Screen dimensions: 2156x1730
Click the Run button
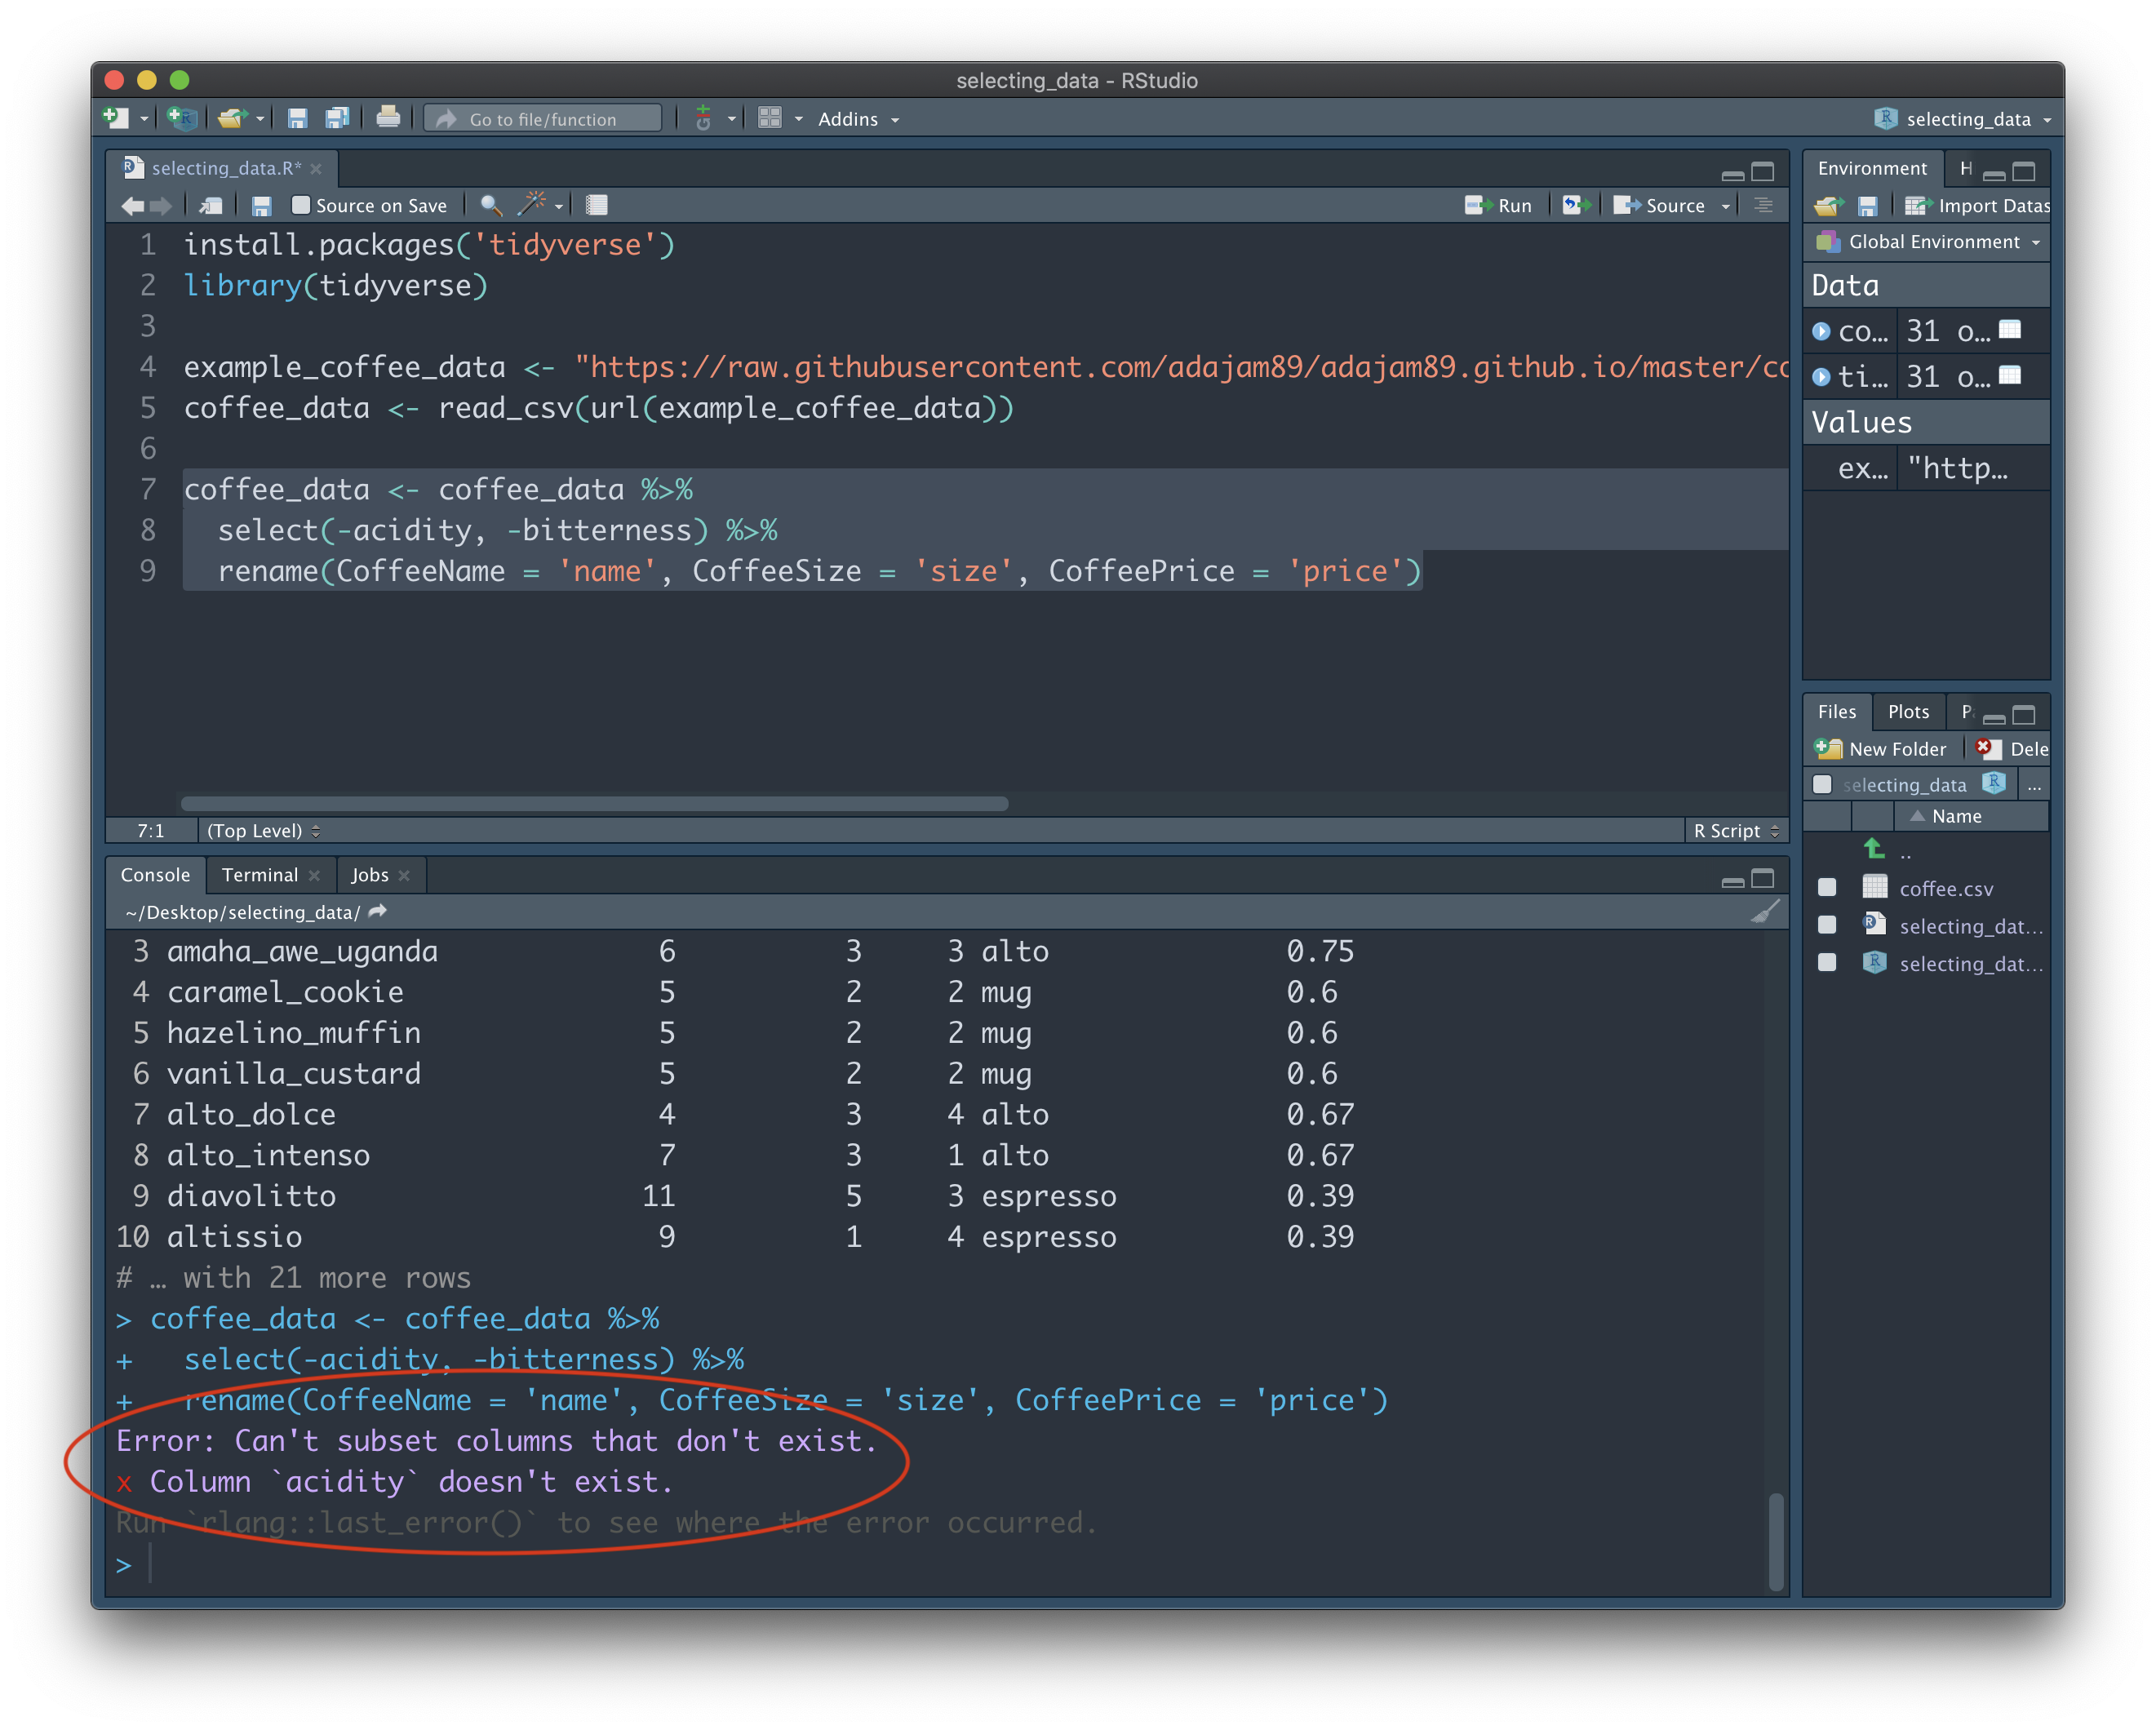pos(1498,206)
